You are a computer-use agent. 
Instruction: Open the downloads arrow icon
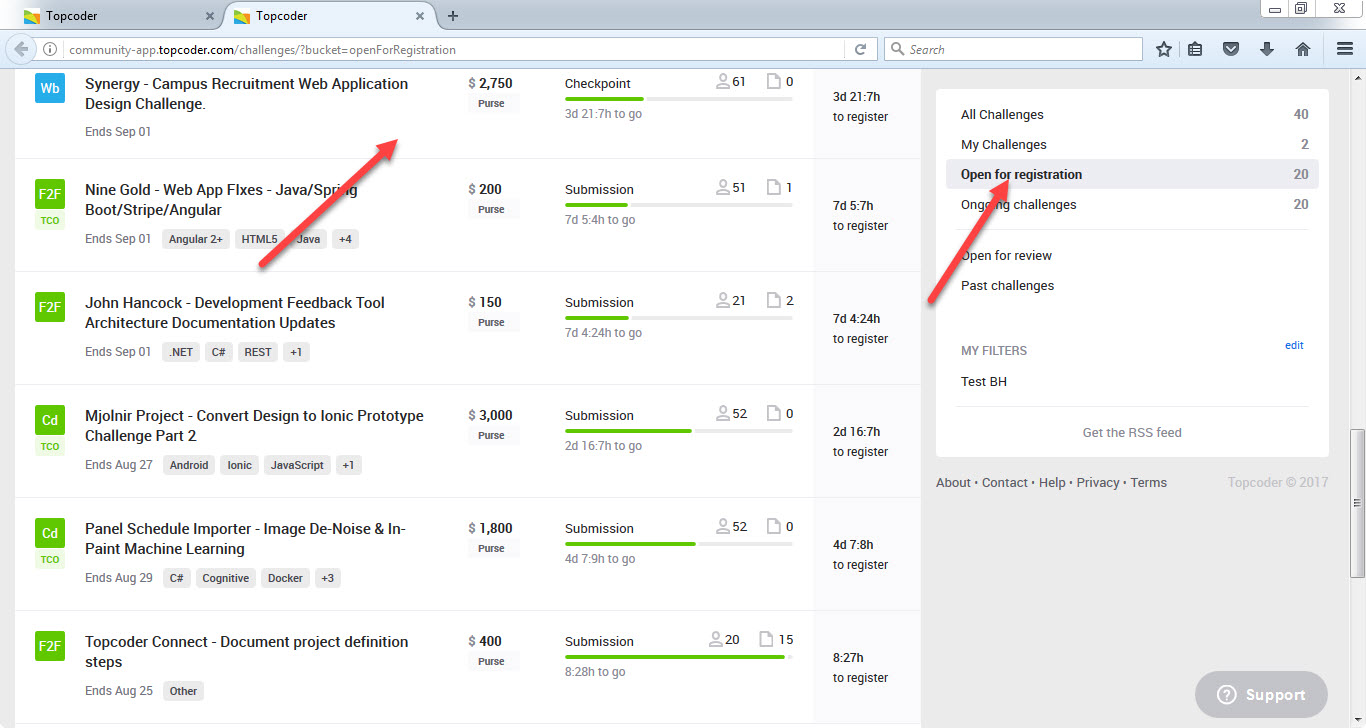1267,49
